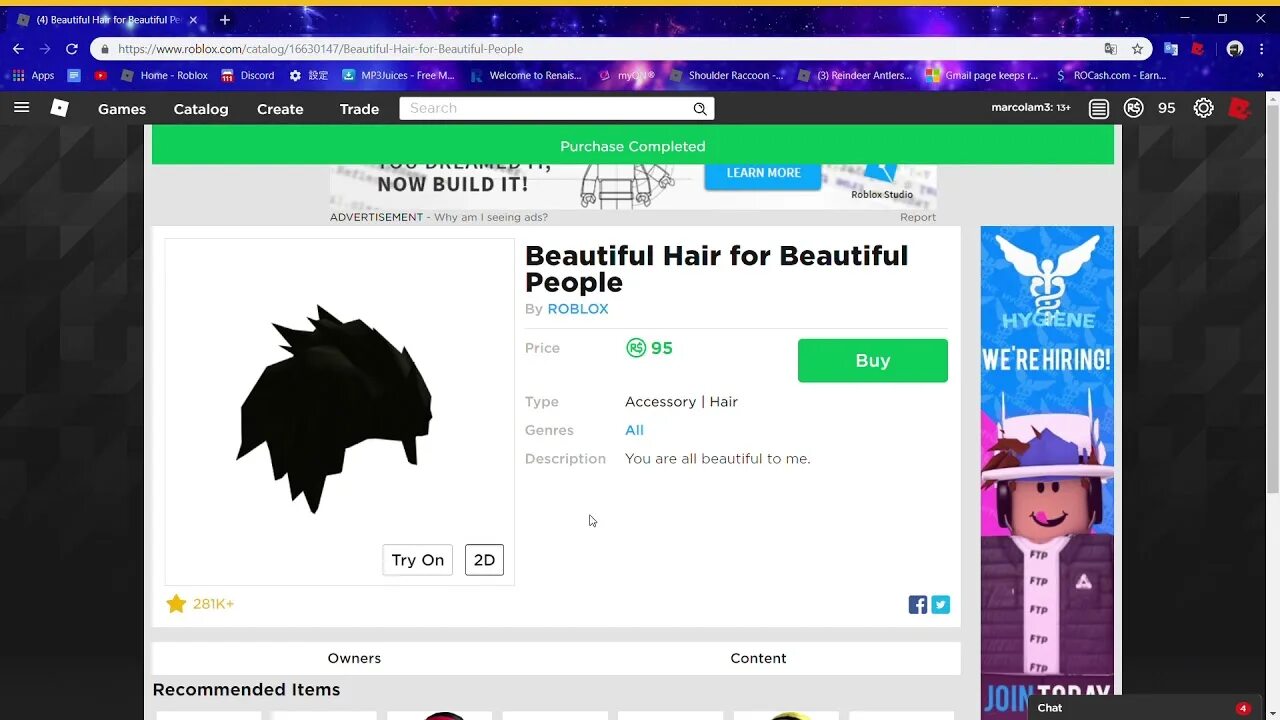Open the Welcome to Renais... bookmark
The width and height of the screenshot is (1280, 720).
pos(526,75)
